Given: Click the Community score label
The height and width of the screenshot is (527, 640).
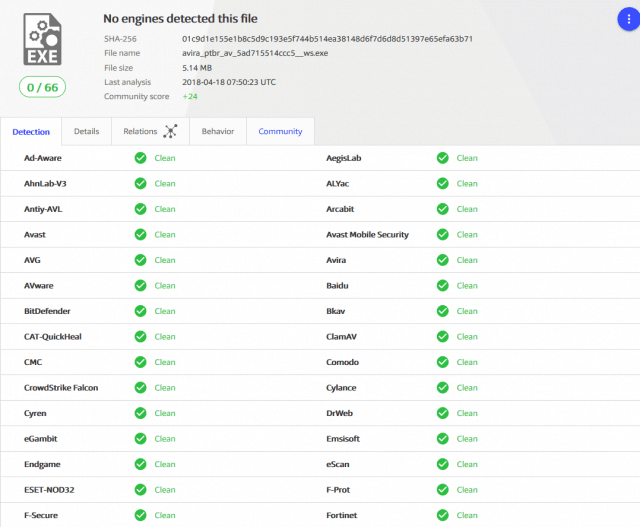Looking at the screenshot, I should click(x=136, y=96).
